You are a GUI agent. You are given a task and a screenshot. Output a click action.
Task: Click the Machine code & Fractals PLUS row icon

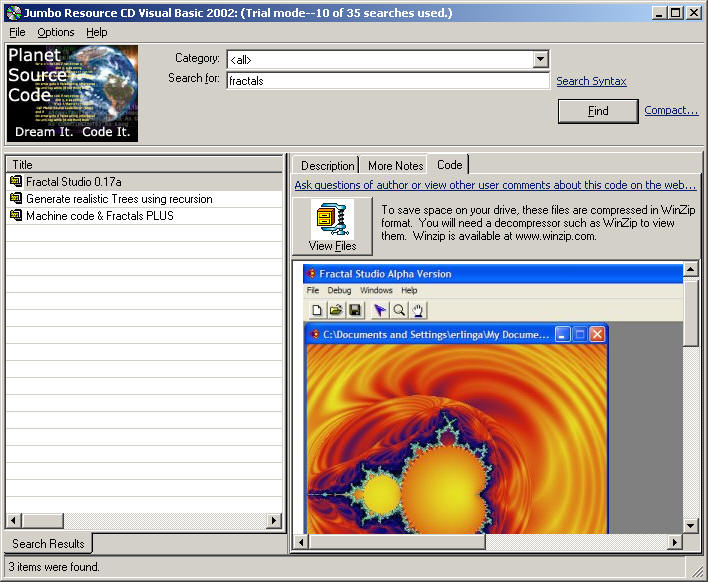[x=16, y=215]
